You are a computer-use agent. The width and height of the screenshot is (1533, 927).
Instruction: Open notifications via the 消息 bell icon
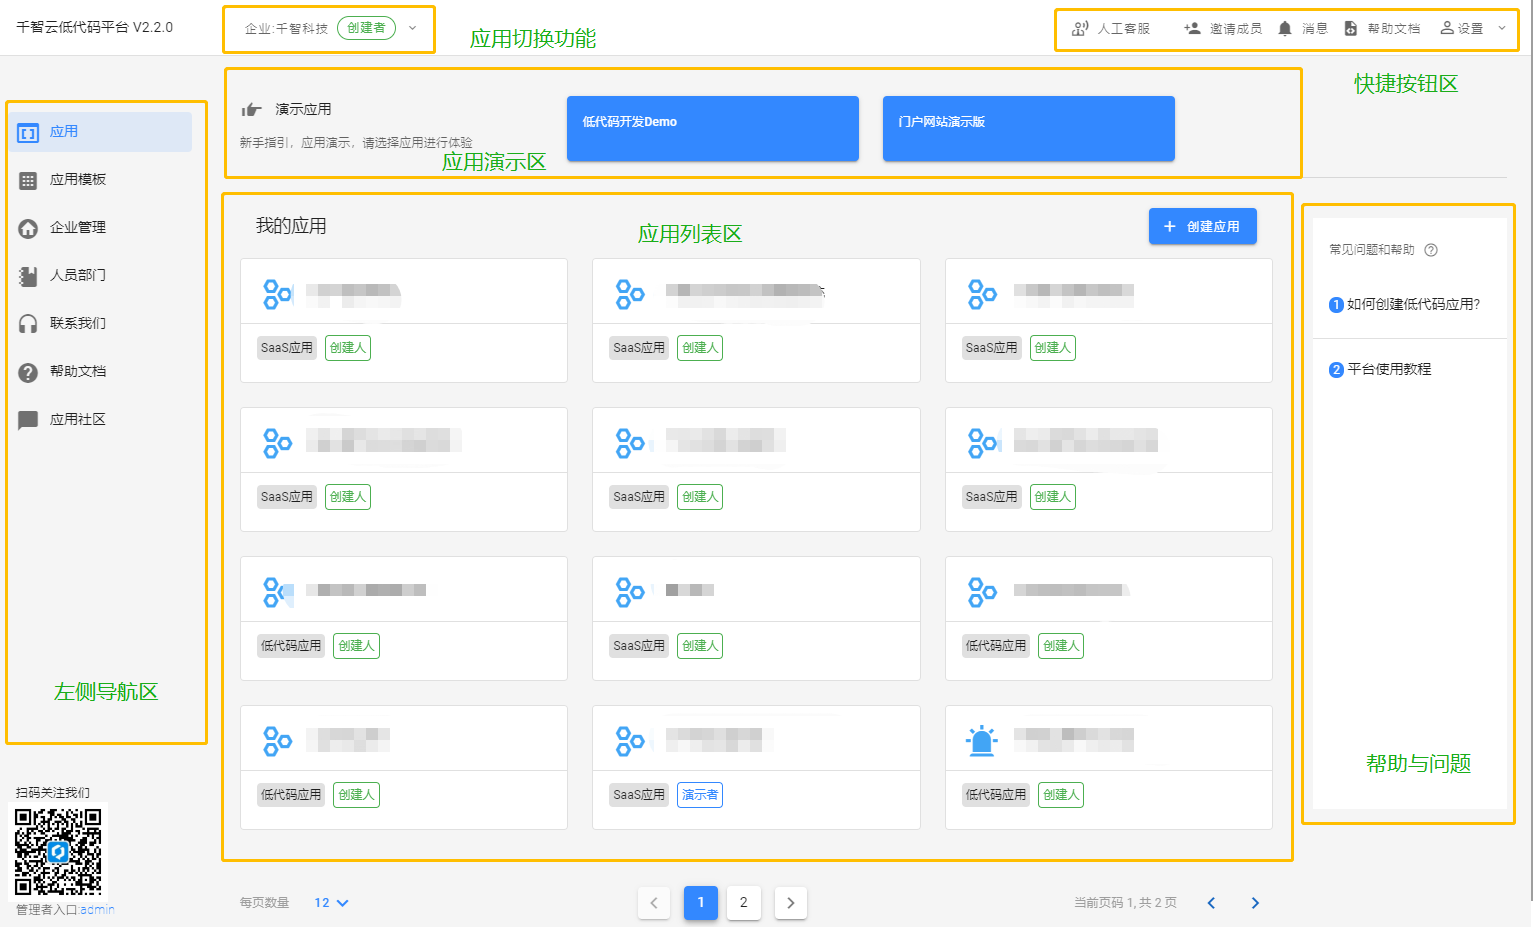[1285, 29]
